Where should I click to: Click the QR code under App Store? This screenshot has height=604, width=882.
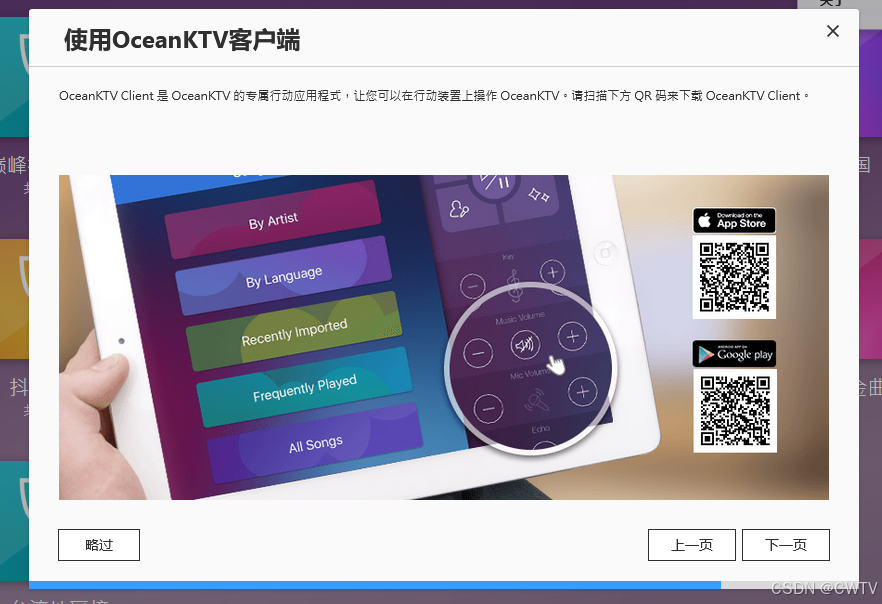[x=734, y=277]
